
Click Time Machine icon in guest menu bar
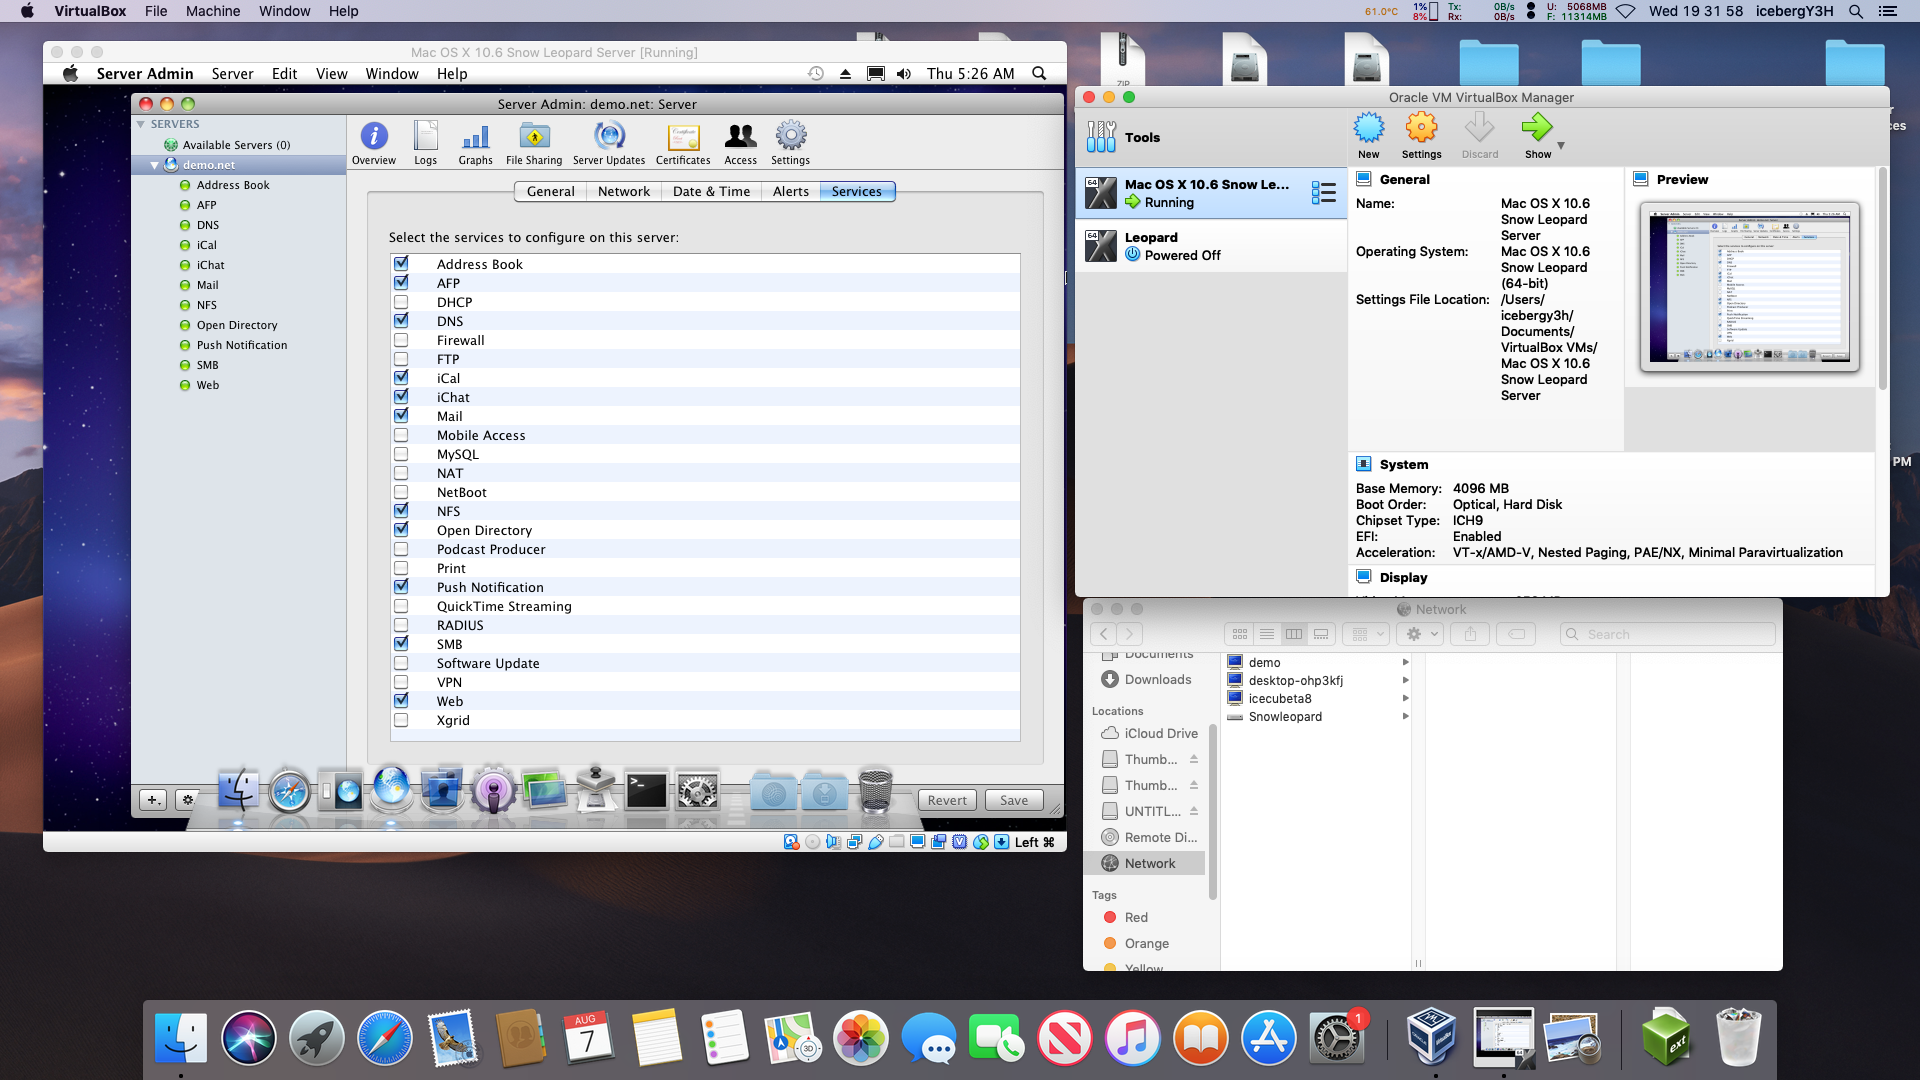click(816, 73)
